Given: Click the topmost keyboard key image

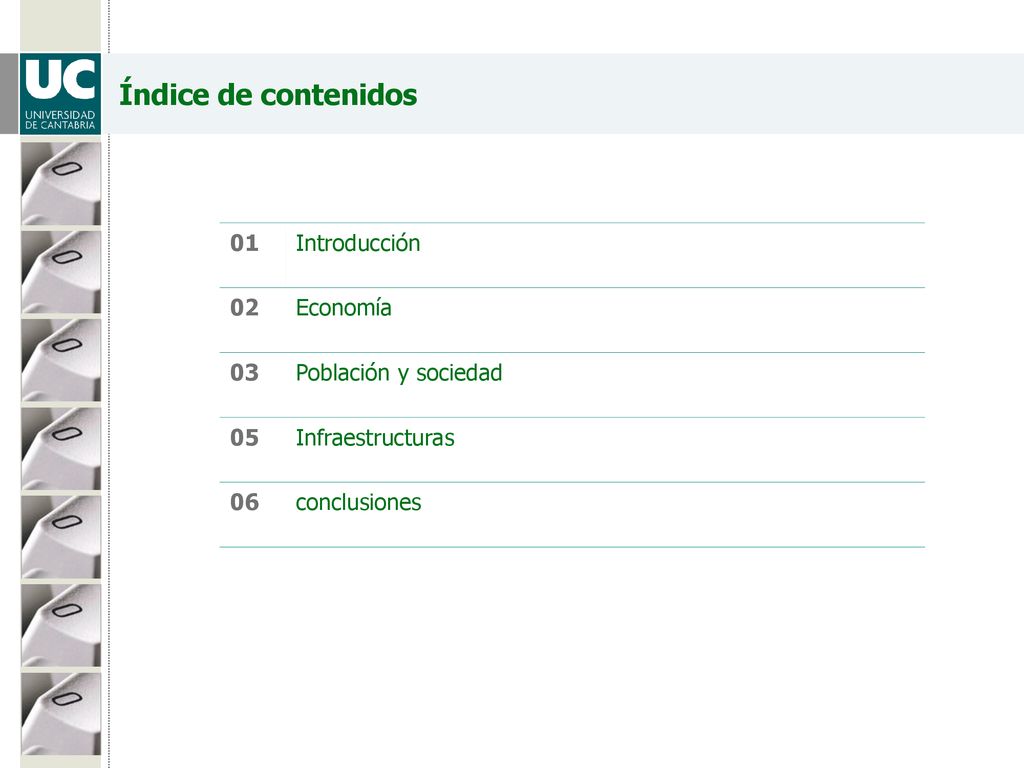Looking at the screenshot, I should tap(61, 184).
